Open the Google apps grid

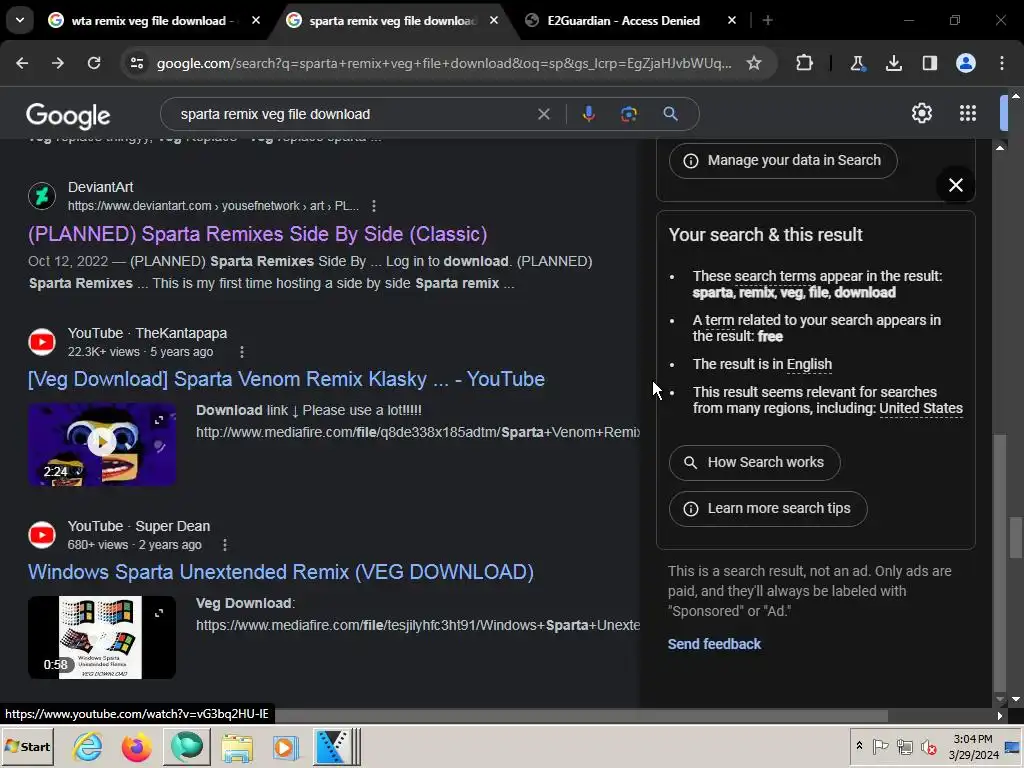click(x=968, y=114)
